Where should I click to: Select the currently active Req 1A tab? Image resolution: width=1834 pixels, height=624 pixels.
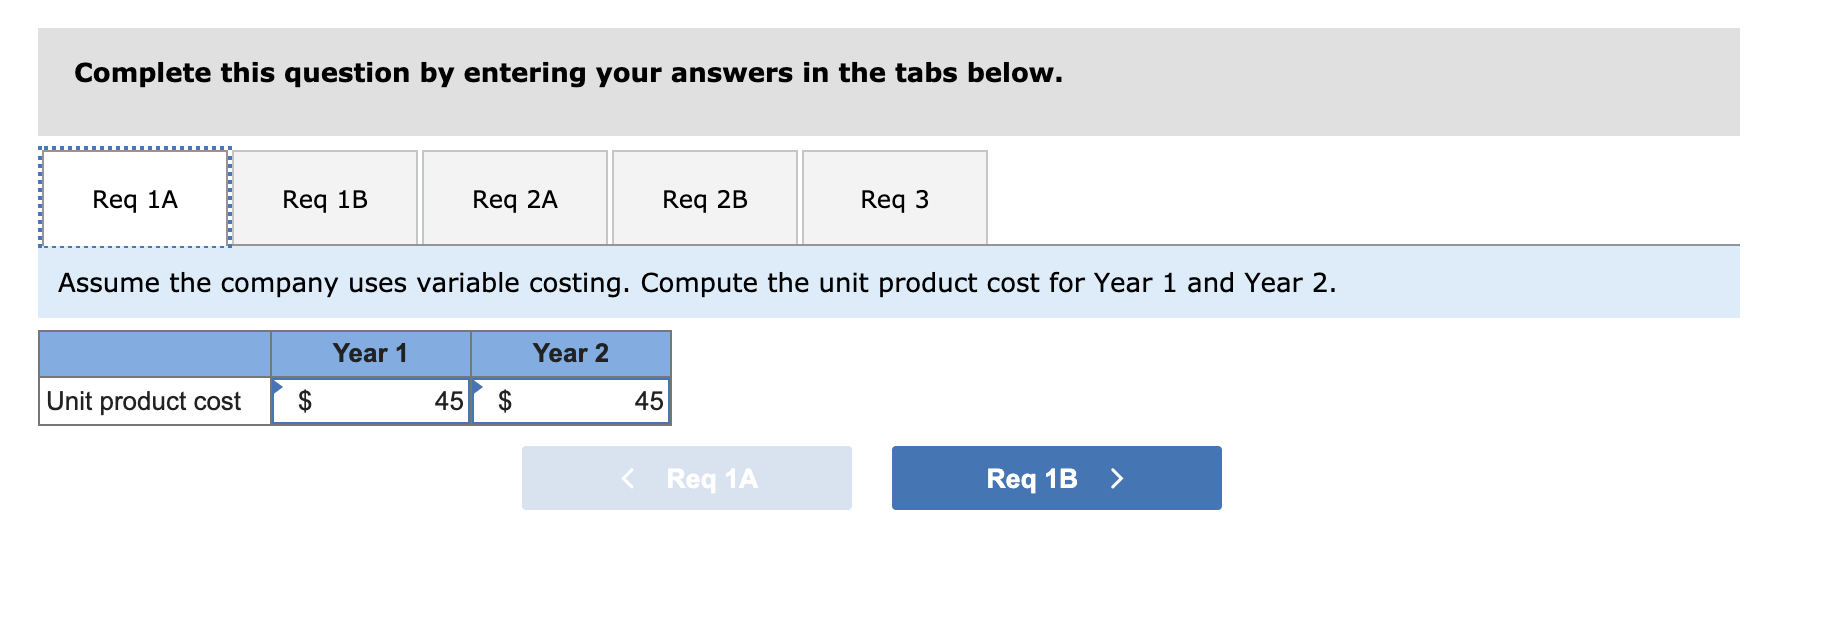pos(133,198)
